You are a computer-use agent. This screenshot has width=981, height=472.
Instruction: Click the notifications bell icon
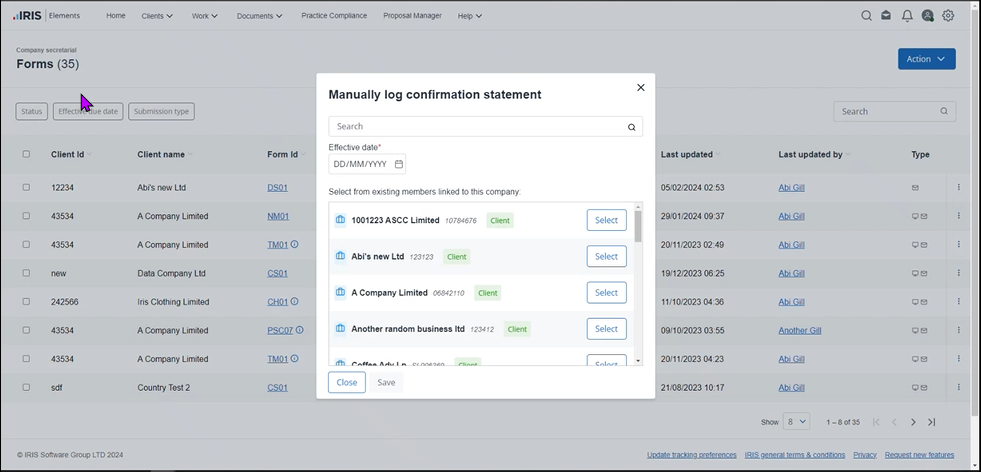(907, 16)
